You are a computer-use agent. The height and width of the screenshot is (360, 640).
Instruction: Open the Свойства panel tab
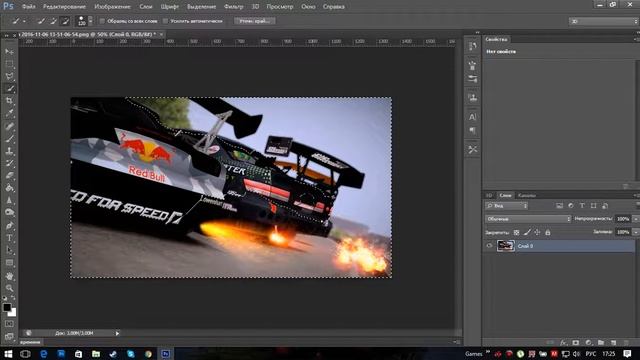[x=496, y=39]
